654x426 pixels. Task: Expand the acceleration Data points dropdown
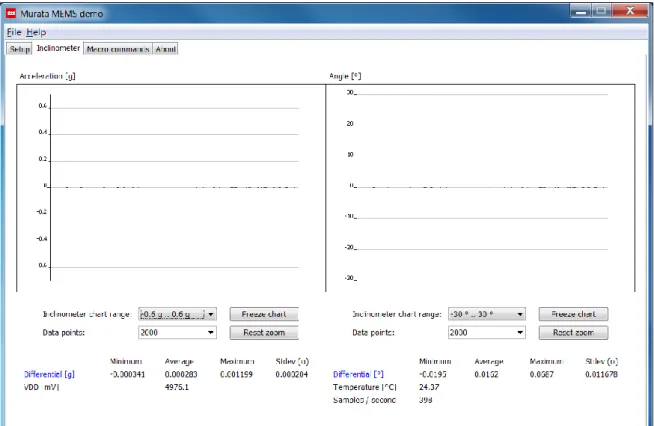click(177, 332)
